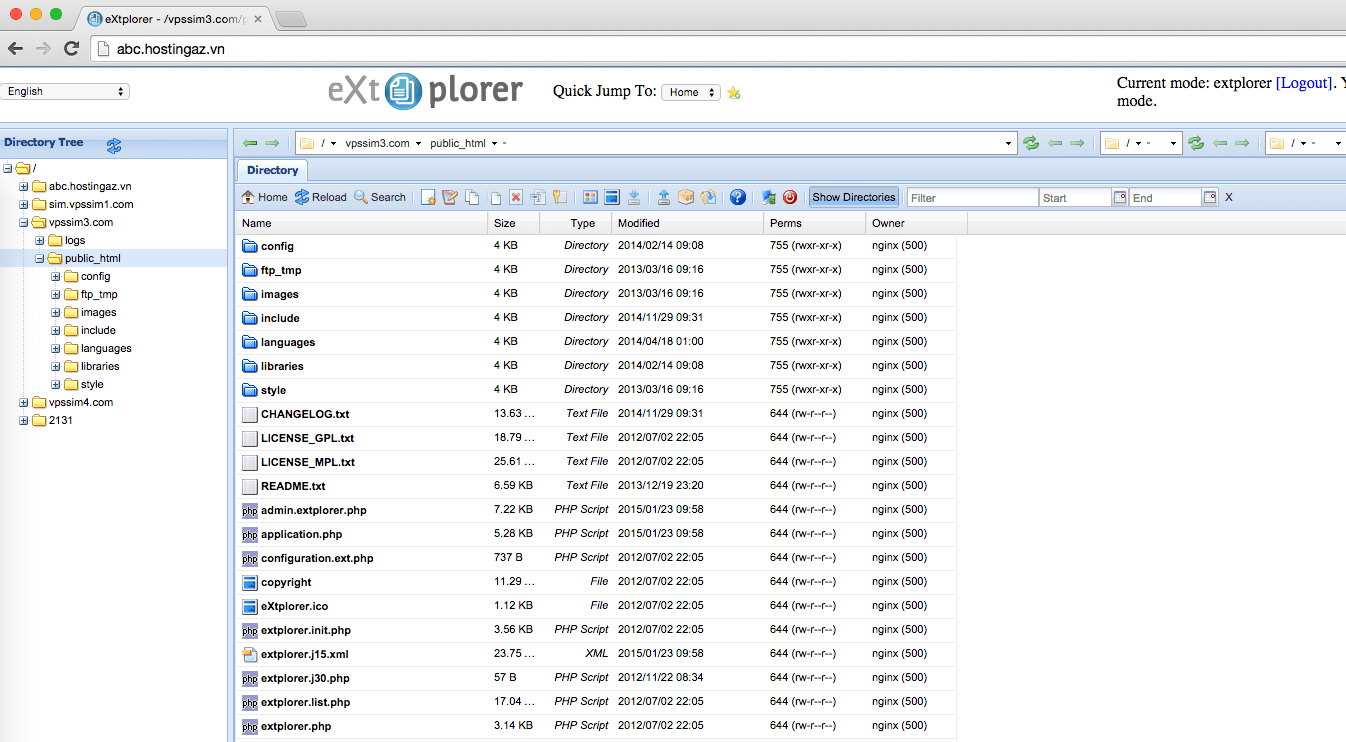This screenshot has height=742, width=1346.
Task: Click the browser address bar
Action: coord(718,49)
